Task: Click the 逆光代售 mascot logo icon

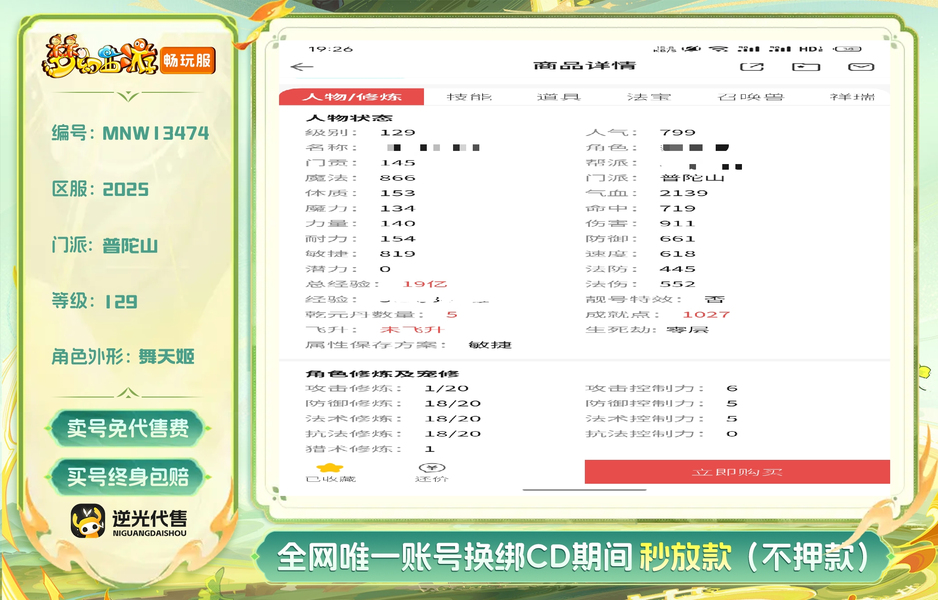Action: [x=88, y=520]
